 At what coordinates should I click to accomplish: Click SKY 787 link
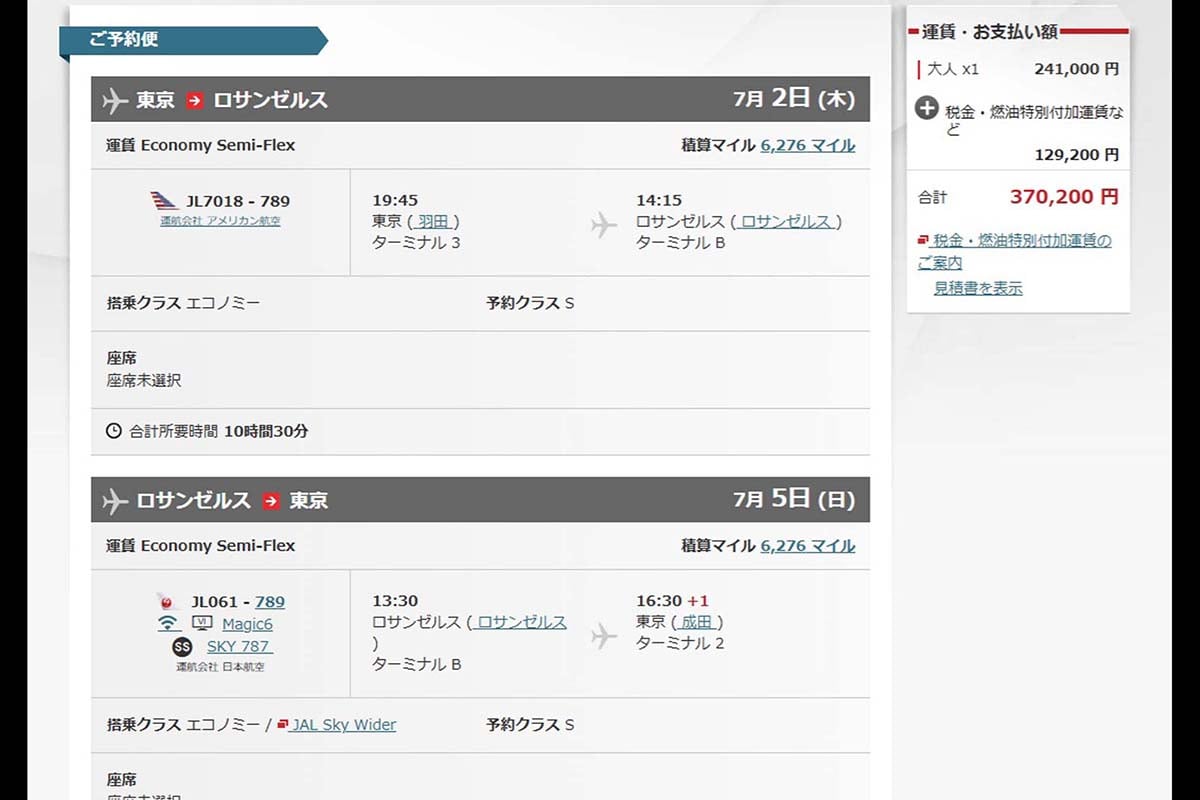[x=239, y=646]
